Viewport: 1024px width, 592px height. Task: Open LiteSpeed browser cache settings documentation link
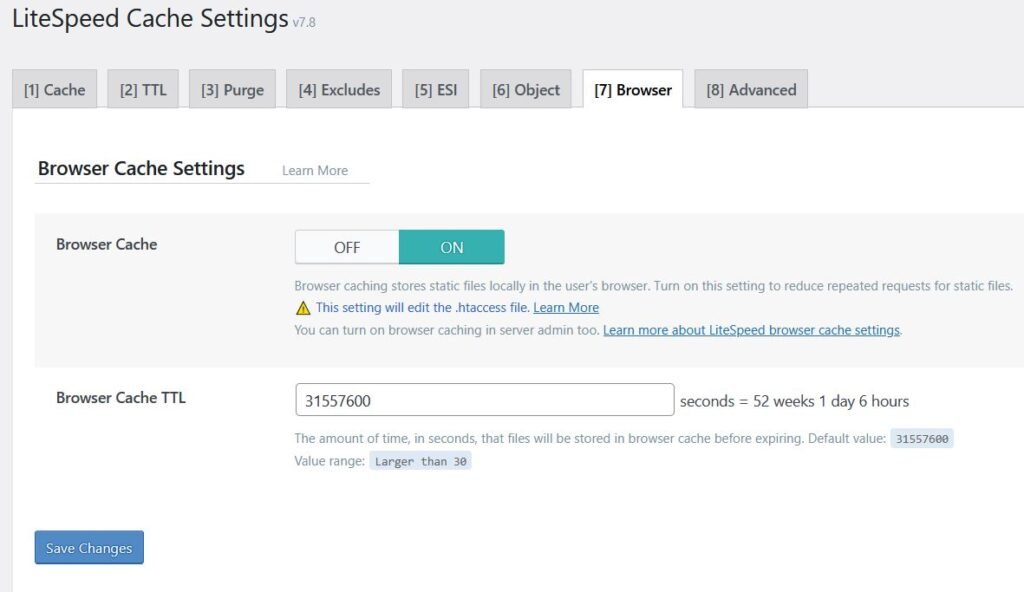(x=752, y=329)
